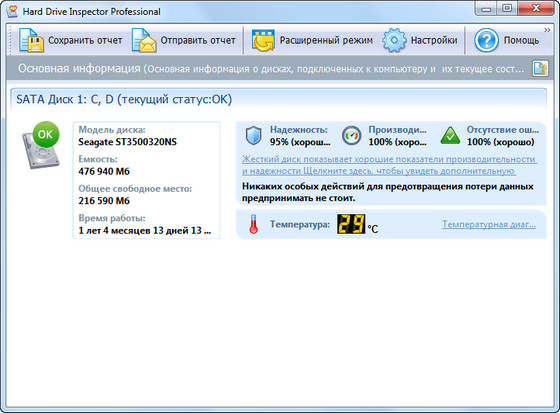Click the Send report envelope icon
Screen dimensions: 560x413
point(144,40)
